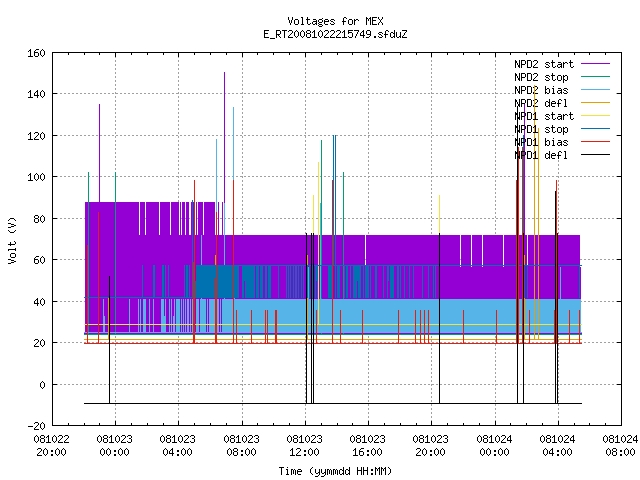Click yellow line sample beside NPD1 start
Viewport: 640px width, 480px height.
tap(596, 116)
